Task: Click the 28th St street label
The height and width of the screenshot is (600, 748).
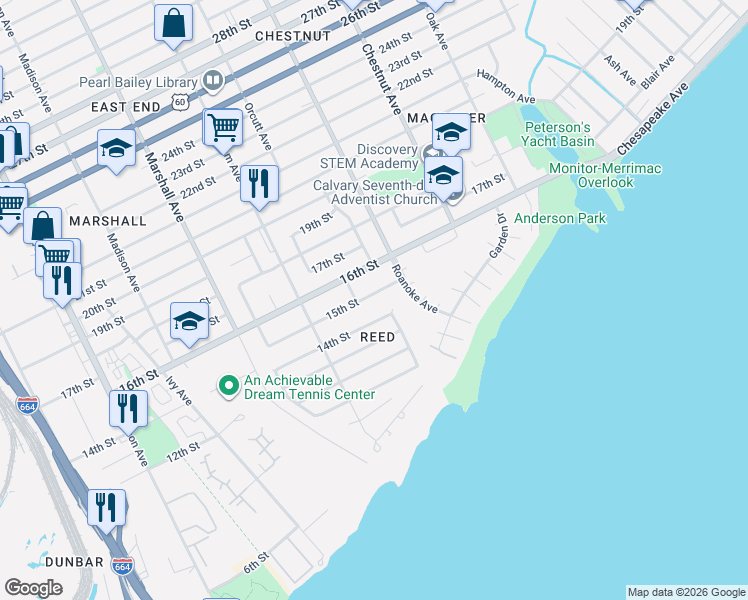Action: tap(232, 31)
